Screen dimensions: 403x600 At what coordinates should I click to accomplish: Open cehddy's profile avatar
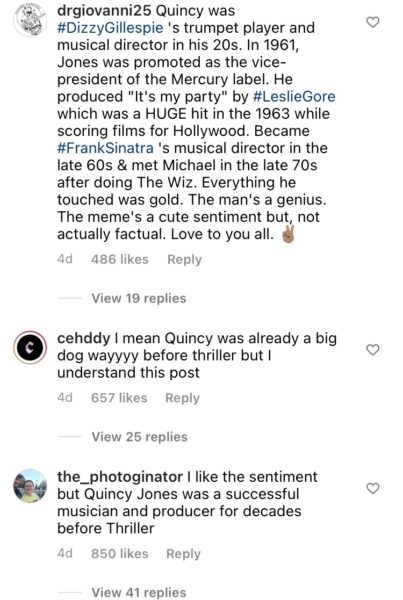tap(30, 347)
